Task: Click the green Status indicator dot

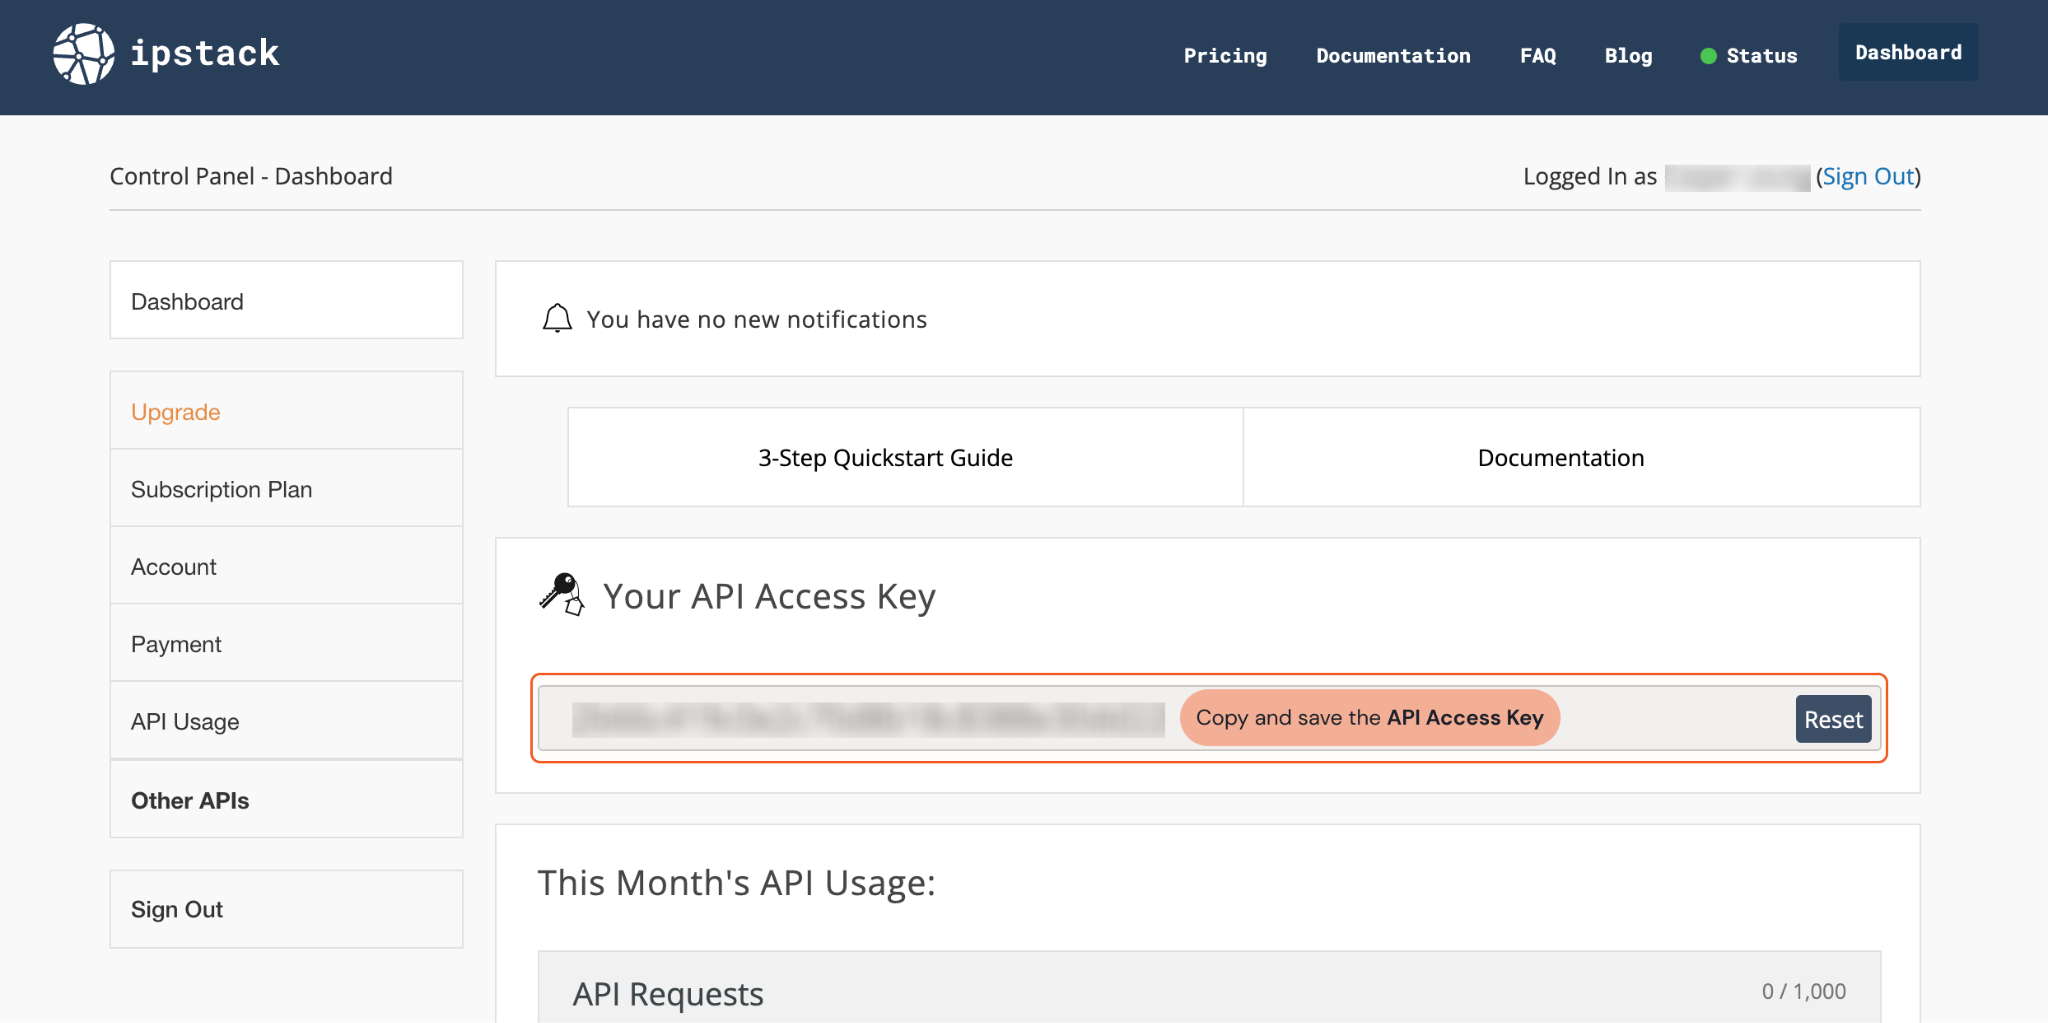Action: (x=1708, y=56)
